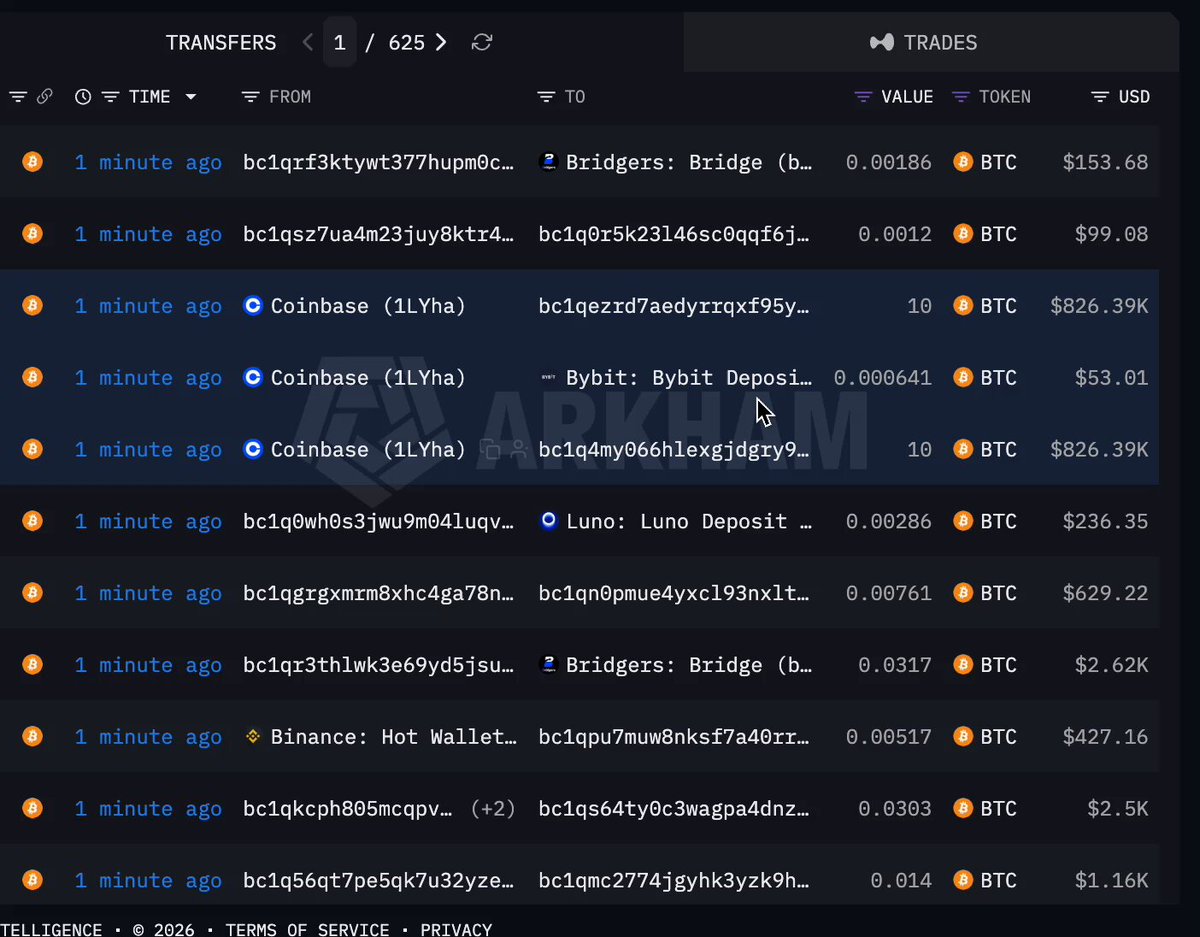Open the TO column filter
The height and width of the screenshot is (937, 1200).
546,97
